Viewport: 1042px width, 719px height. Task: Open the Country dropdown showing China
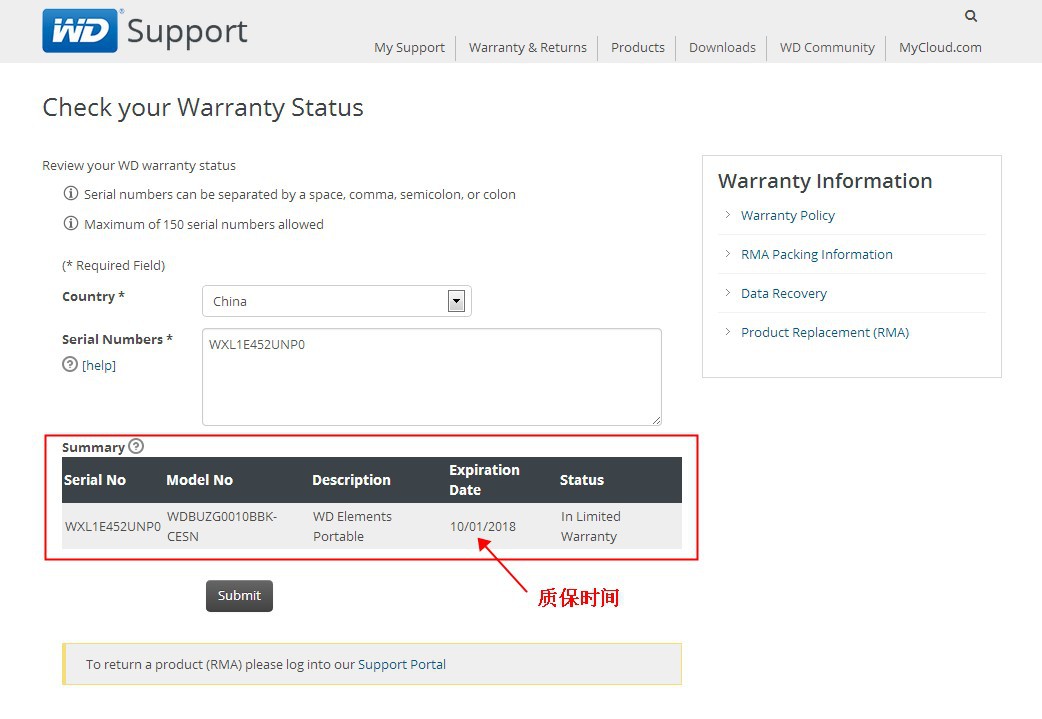point(336,301)
